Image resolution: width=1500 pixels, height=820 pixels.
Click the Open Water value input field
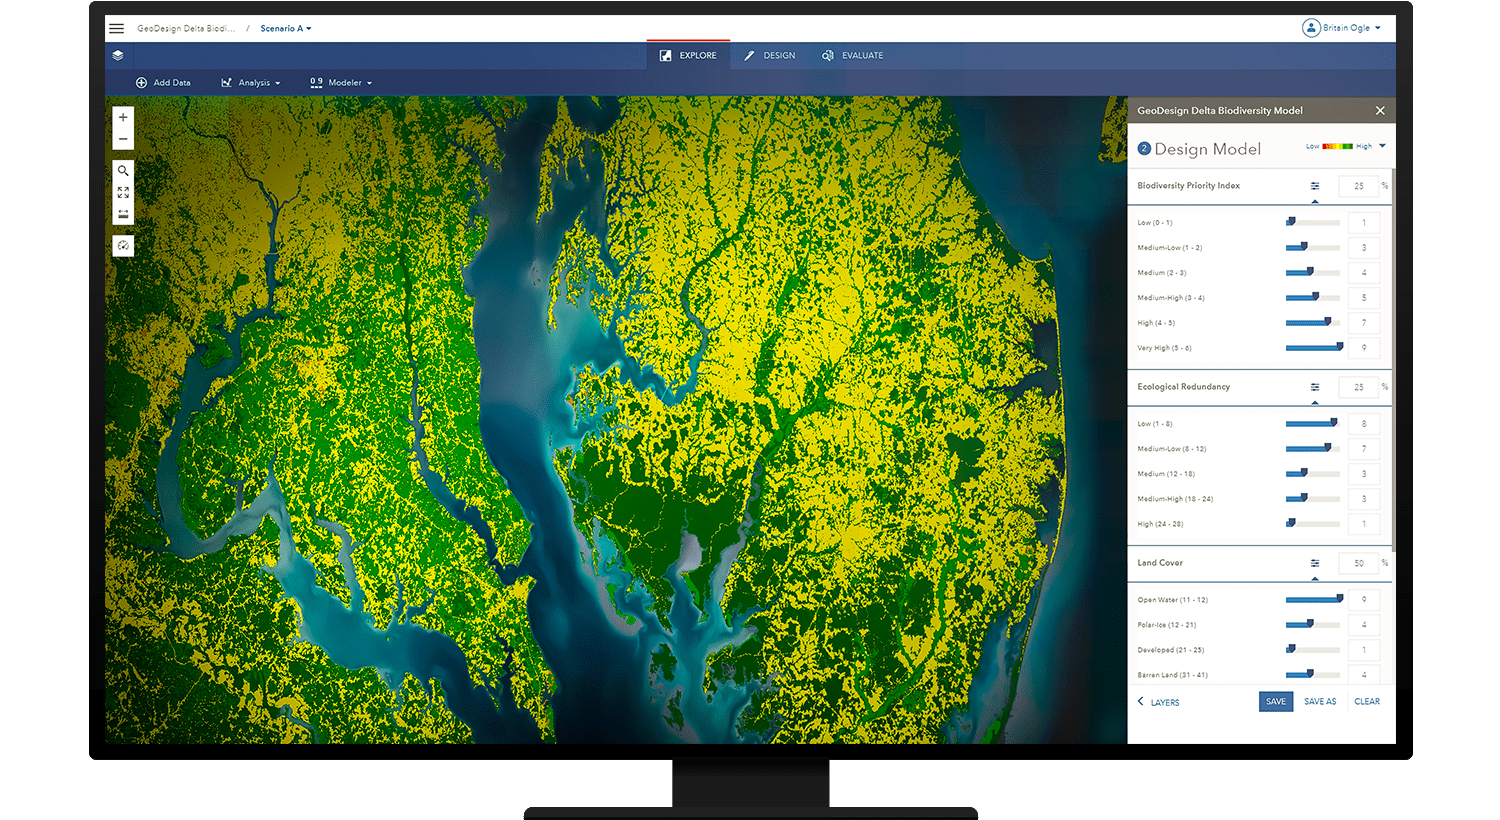1362,599
